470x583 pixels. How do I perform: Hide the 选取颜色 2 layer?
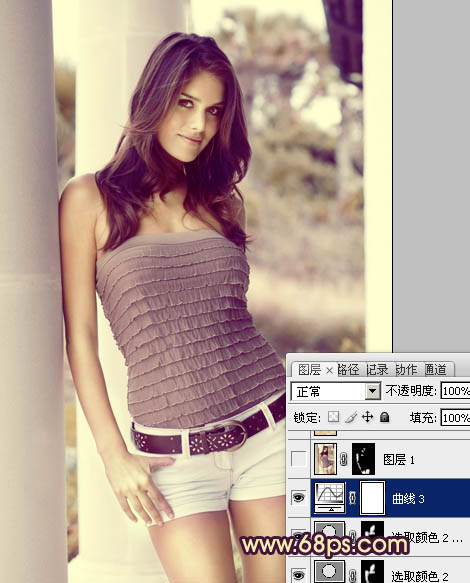pos(299,575)
